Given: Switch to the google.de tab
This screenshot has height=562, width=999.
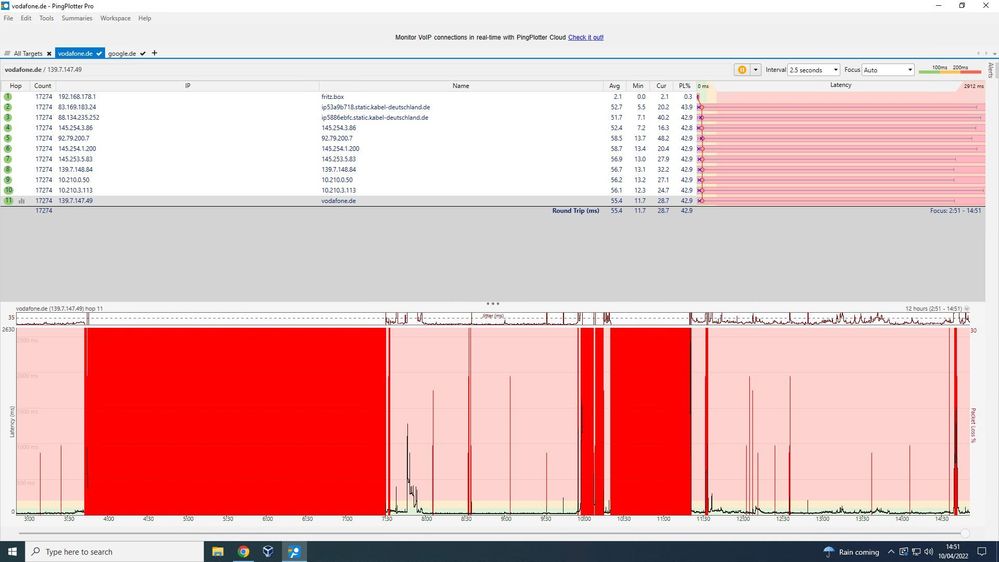Looking at the screenshot, I should (122, 54).
